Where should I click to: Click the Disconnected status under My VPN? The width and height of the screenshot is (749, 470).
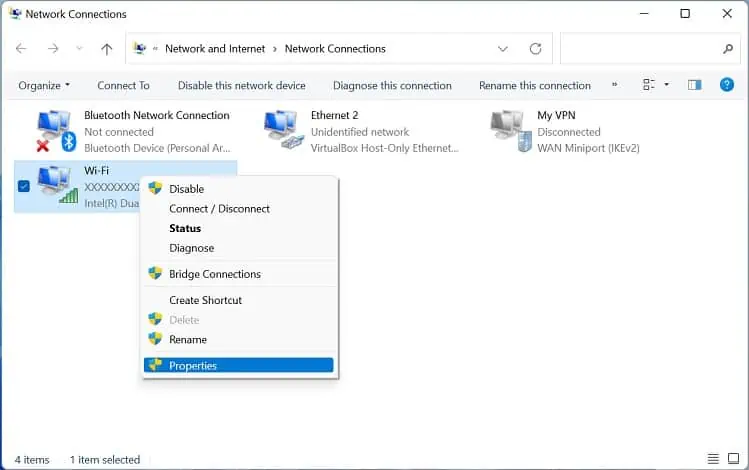click(568, 132)
